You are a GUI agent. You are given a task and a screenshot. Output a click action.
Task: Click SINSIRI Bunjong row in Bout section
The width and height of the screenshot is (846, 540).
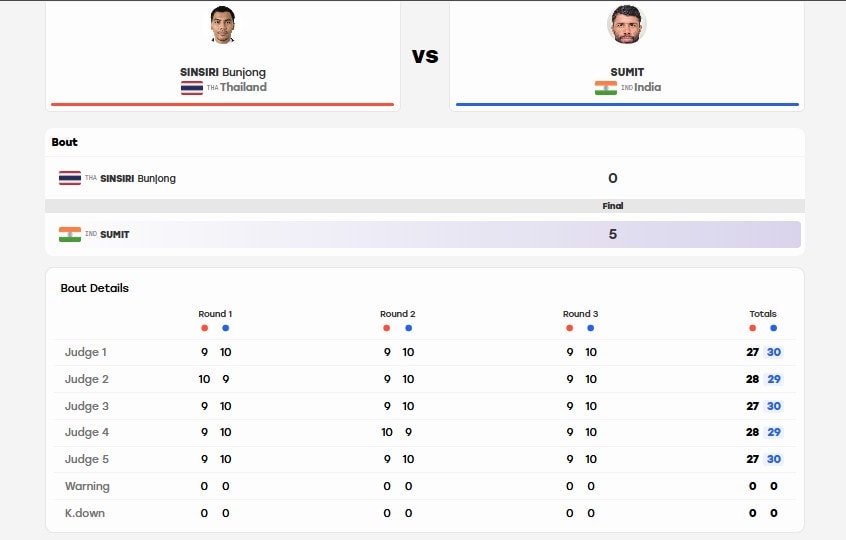(425, 178)
